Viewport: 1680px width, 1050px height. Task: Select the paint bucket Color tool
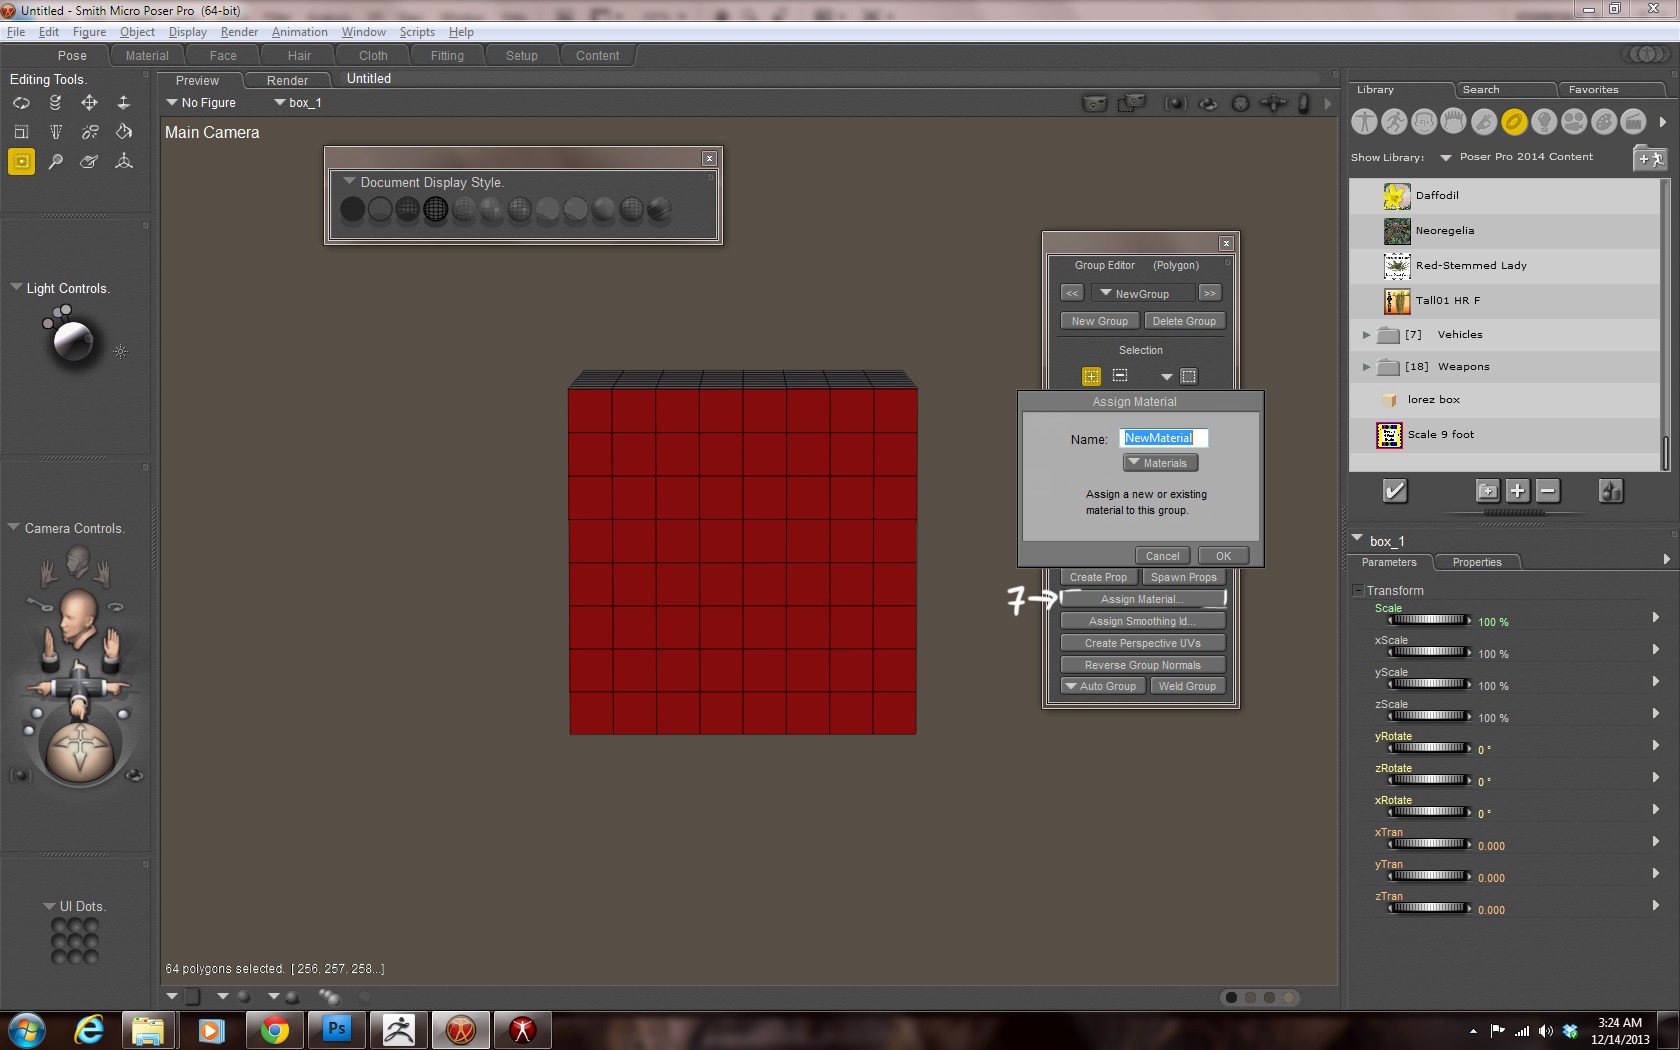(x=123, y=132)
